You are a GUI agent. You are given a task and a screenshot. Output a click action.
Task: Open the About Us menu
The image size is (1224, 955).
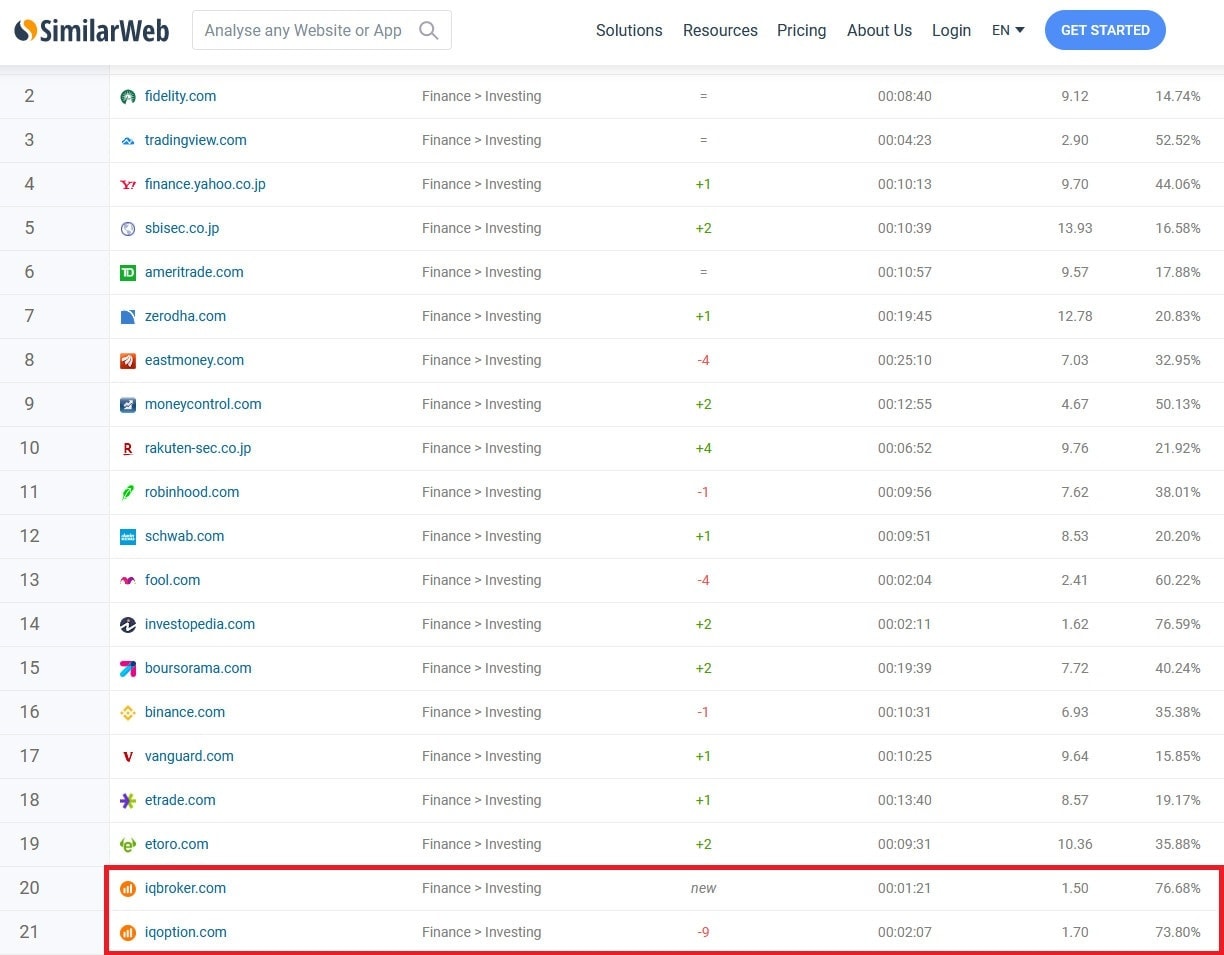point(879,30)
